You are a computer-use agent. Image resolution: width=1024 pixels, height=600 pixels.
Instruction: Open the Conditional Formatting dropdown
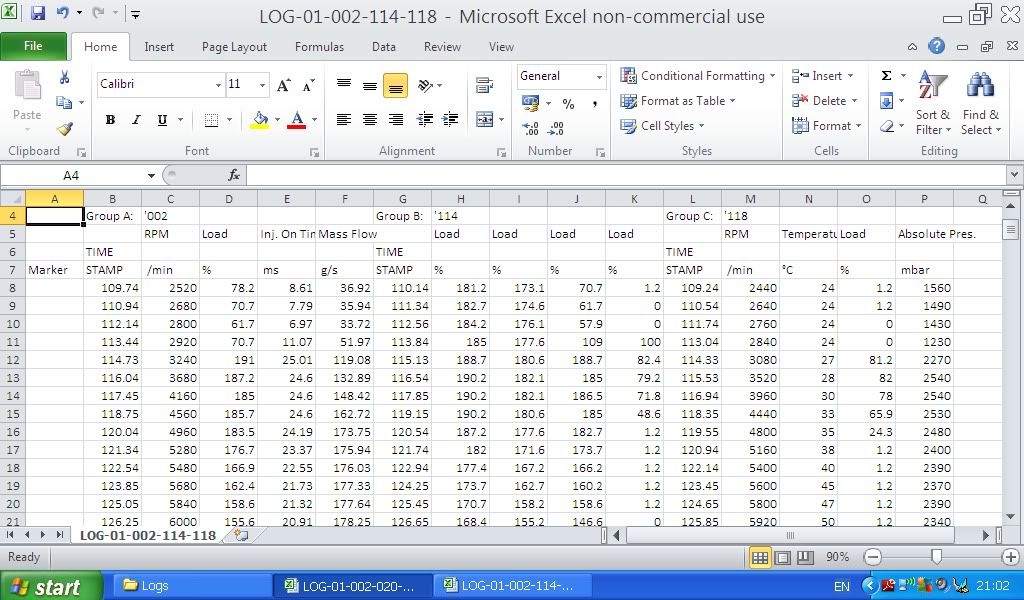(x=698, y=76)
